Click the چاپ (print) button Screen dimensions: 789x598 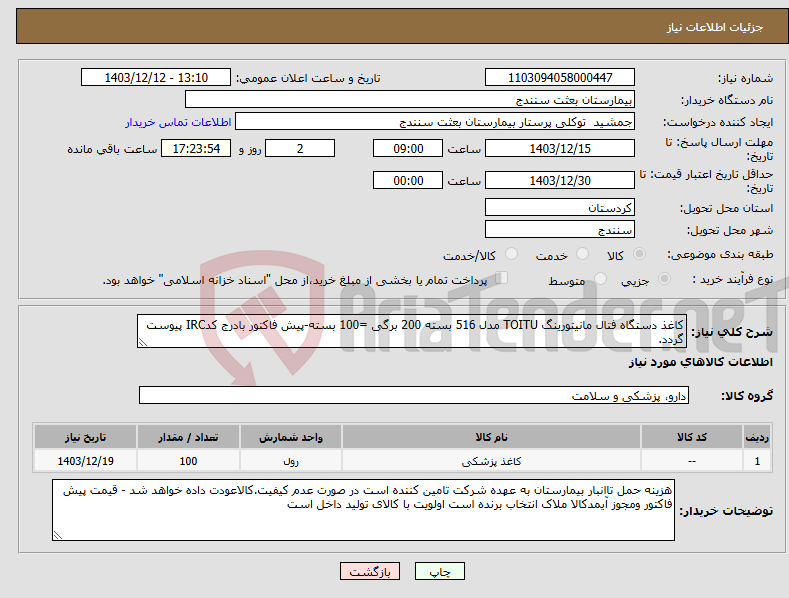[439, 571]
